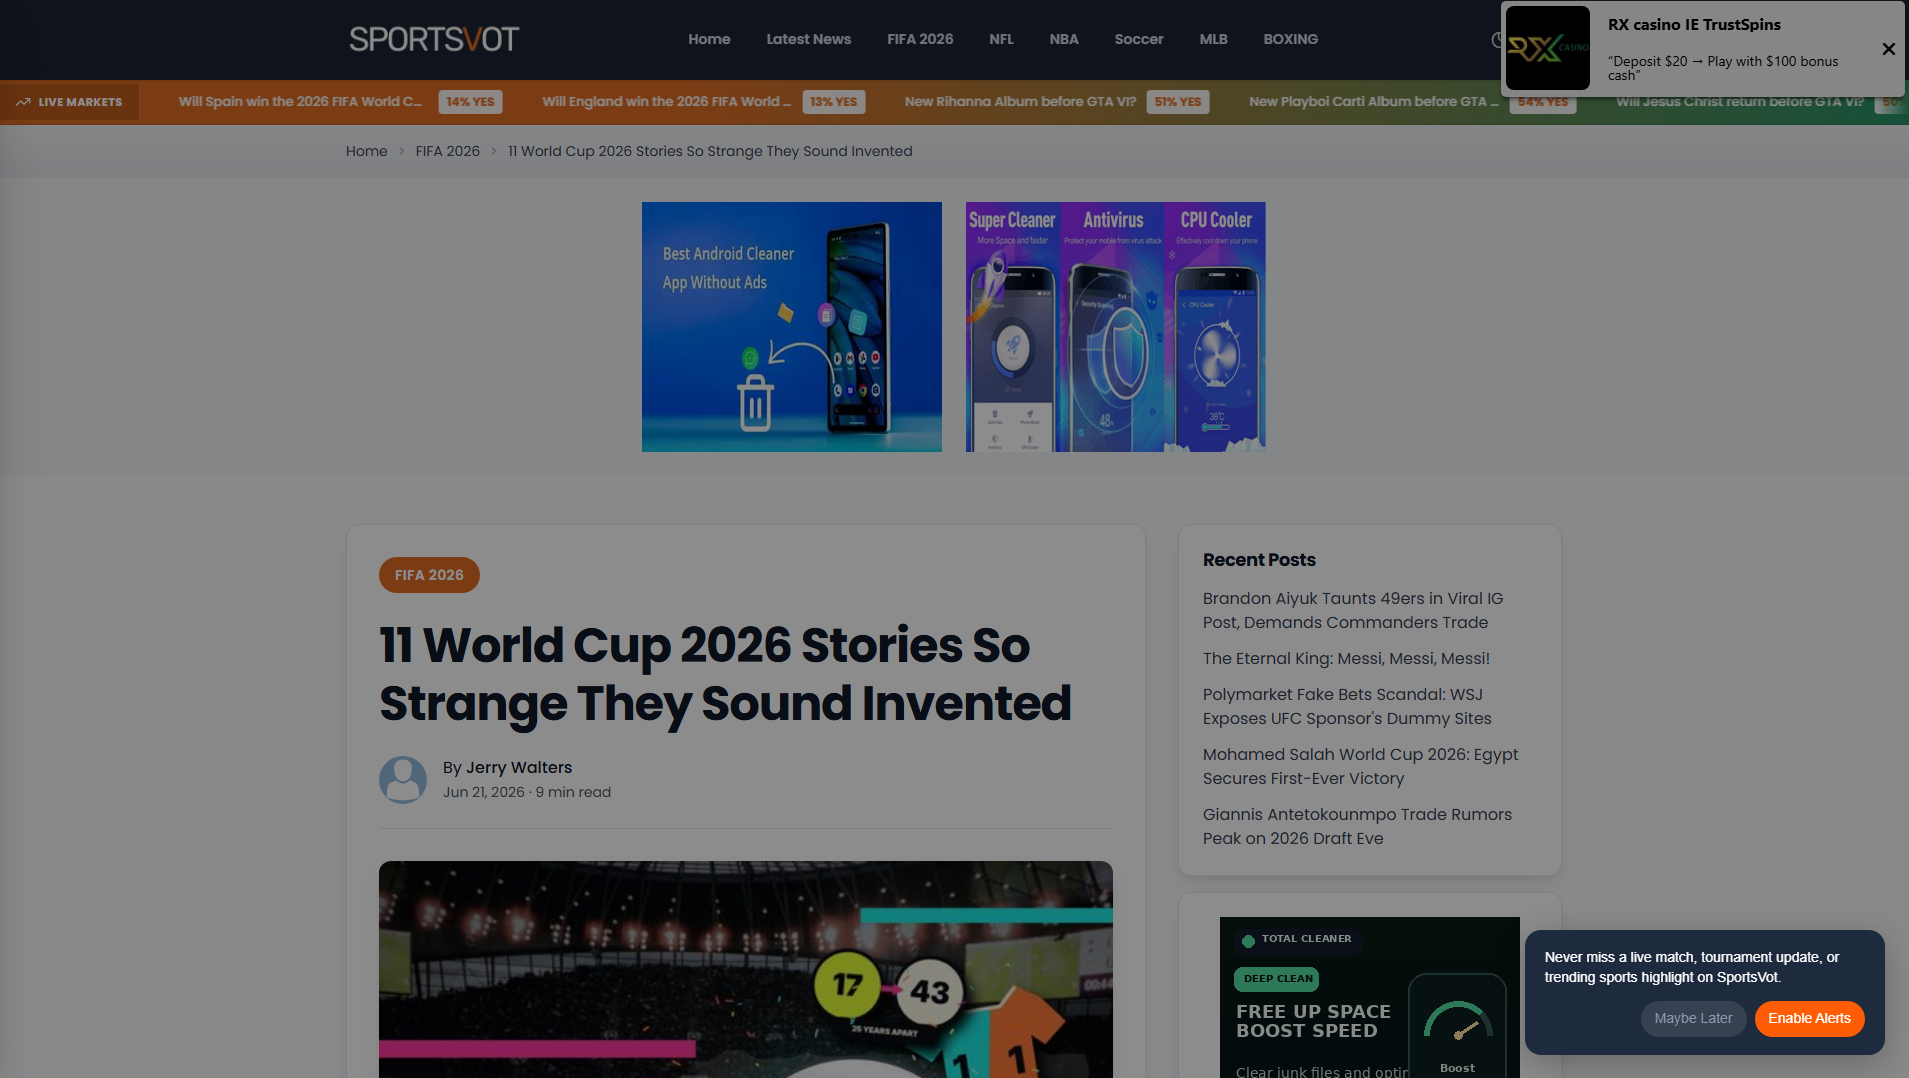Image resolution: width=1909 pixels, height=1078 pixels.
Task: Click the Deep Clean badge in ad
Action: coord(1277,978)
